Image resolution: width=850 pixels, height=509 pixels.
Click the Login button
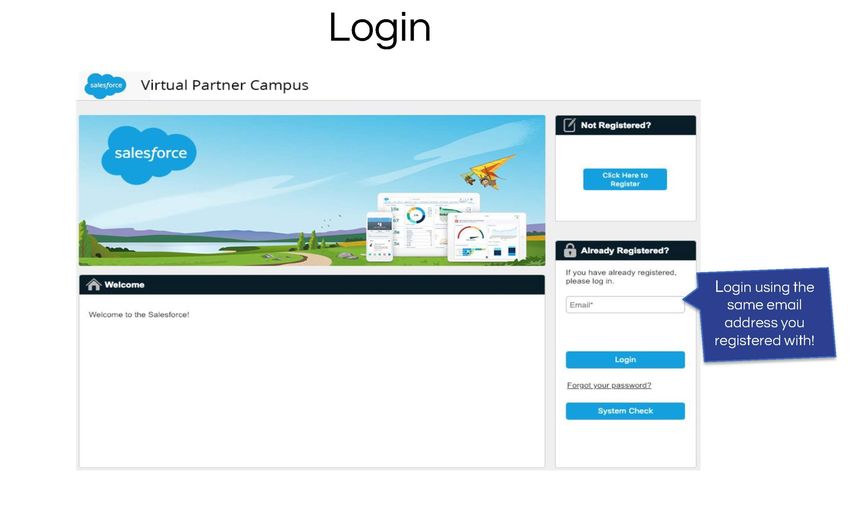pos(625,360)
